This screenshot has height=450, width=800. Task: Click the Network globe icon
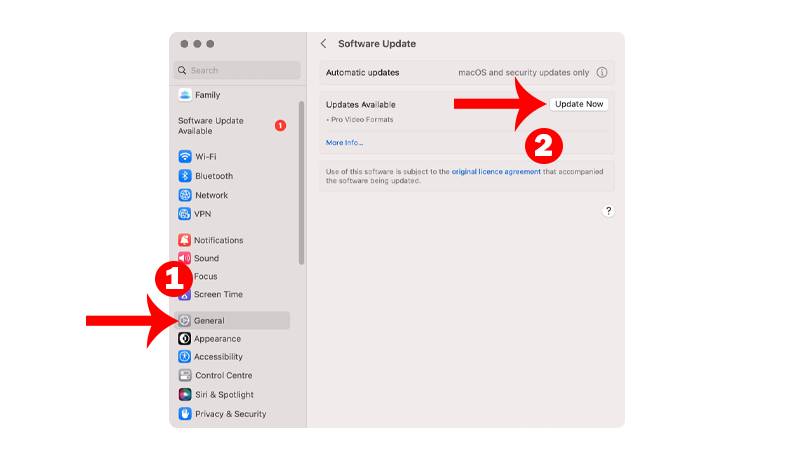[x=185, y=195]
